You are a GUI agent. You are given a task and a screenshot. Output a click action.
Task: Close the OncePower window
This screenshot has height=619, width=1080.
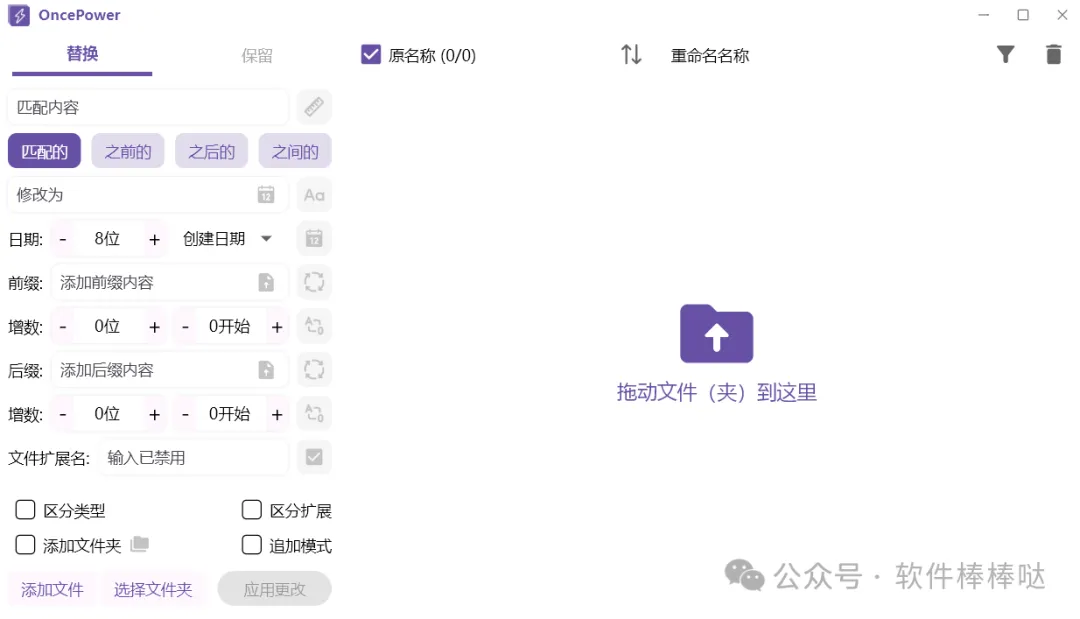click(1062, 14)
